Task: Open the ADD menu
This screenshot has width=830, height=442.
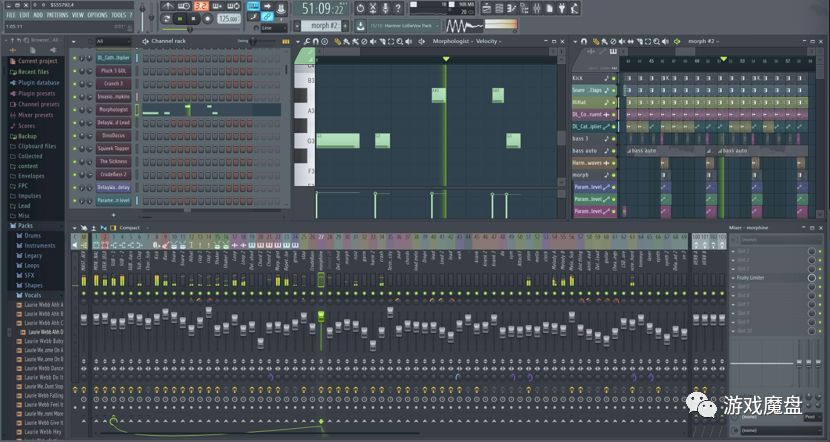Action: [x=38, y=15]
